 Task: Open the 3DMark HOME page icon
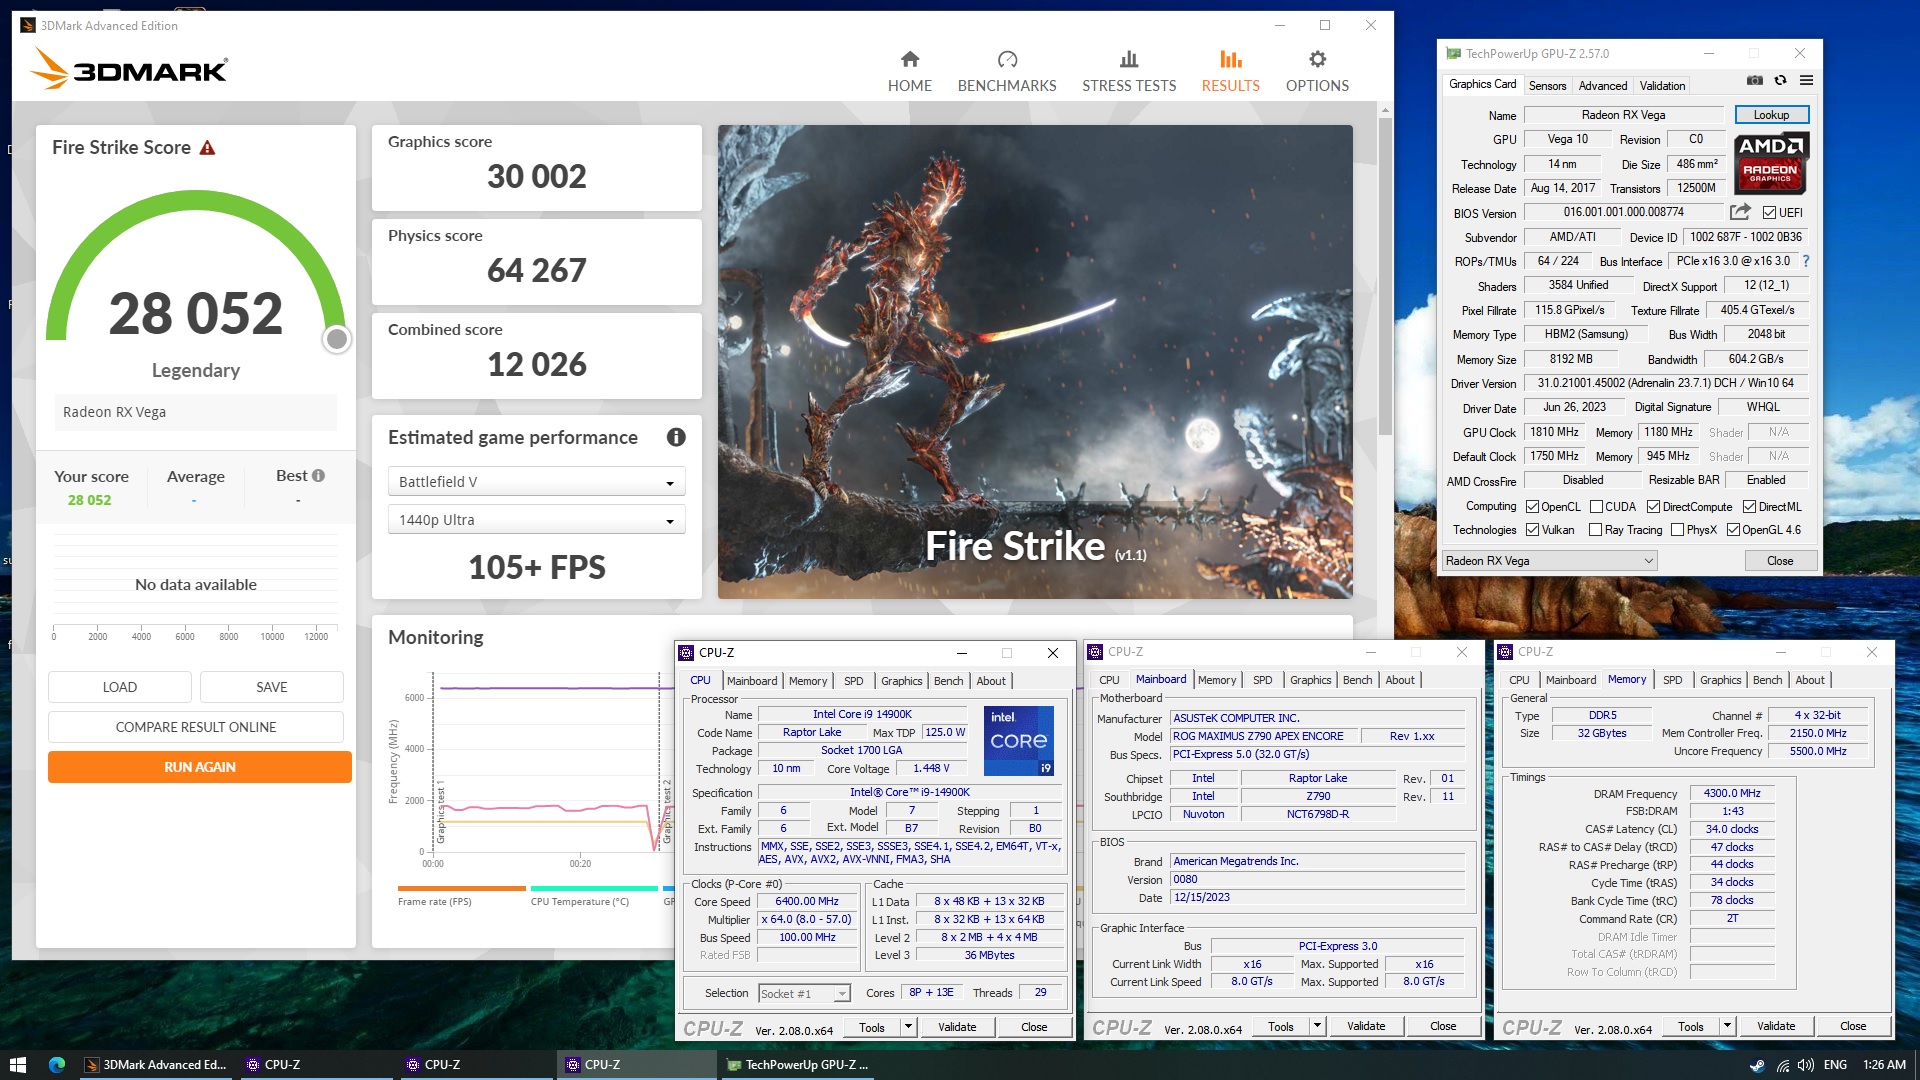(909, 59)
